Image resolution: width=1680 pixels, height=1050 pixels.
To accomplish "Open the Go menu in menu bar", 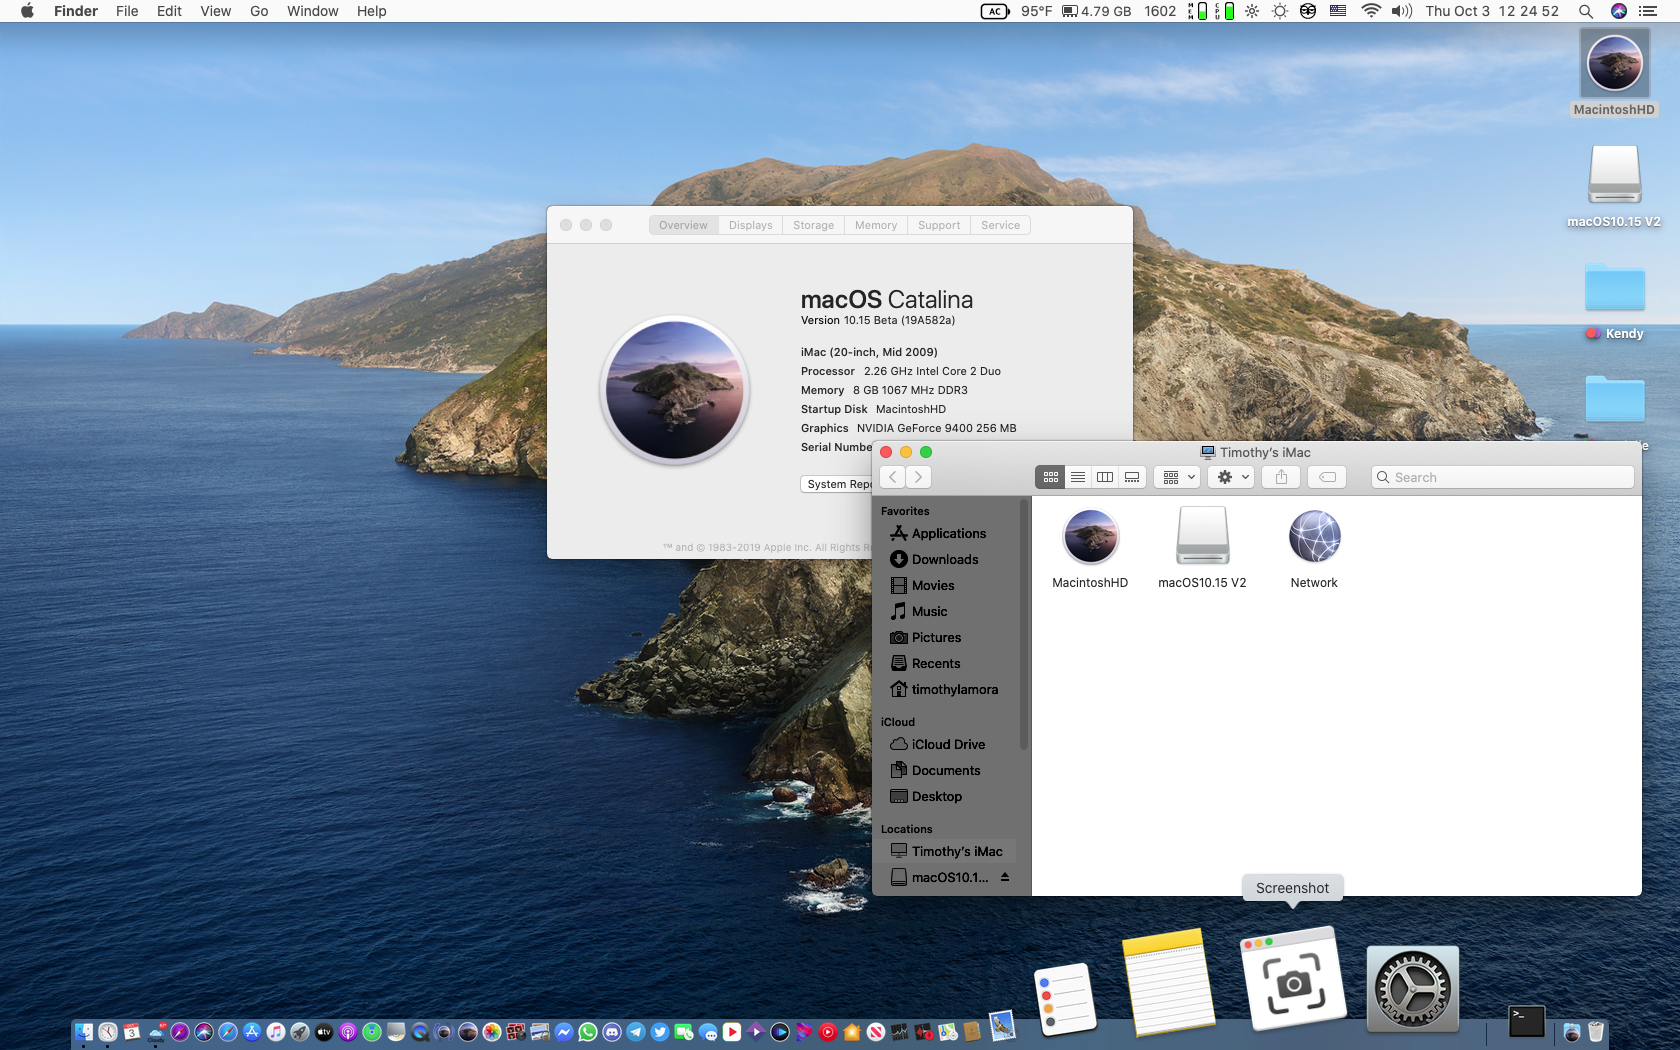I will coord(259,11).
